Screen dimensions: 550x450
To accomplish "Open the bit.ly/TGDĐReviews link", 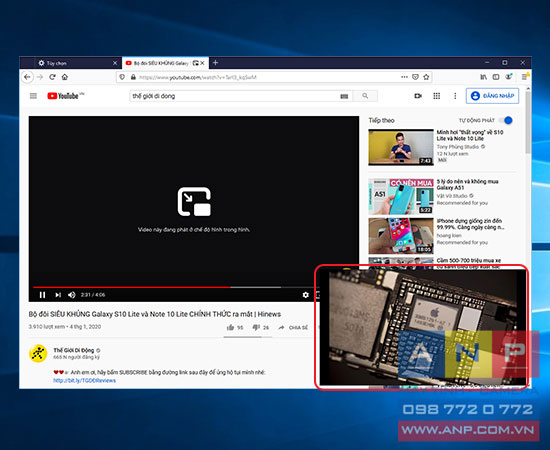I will [x=85, y=381].
